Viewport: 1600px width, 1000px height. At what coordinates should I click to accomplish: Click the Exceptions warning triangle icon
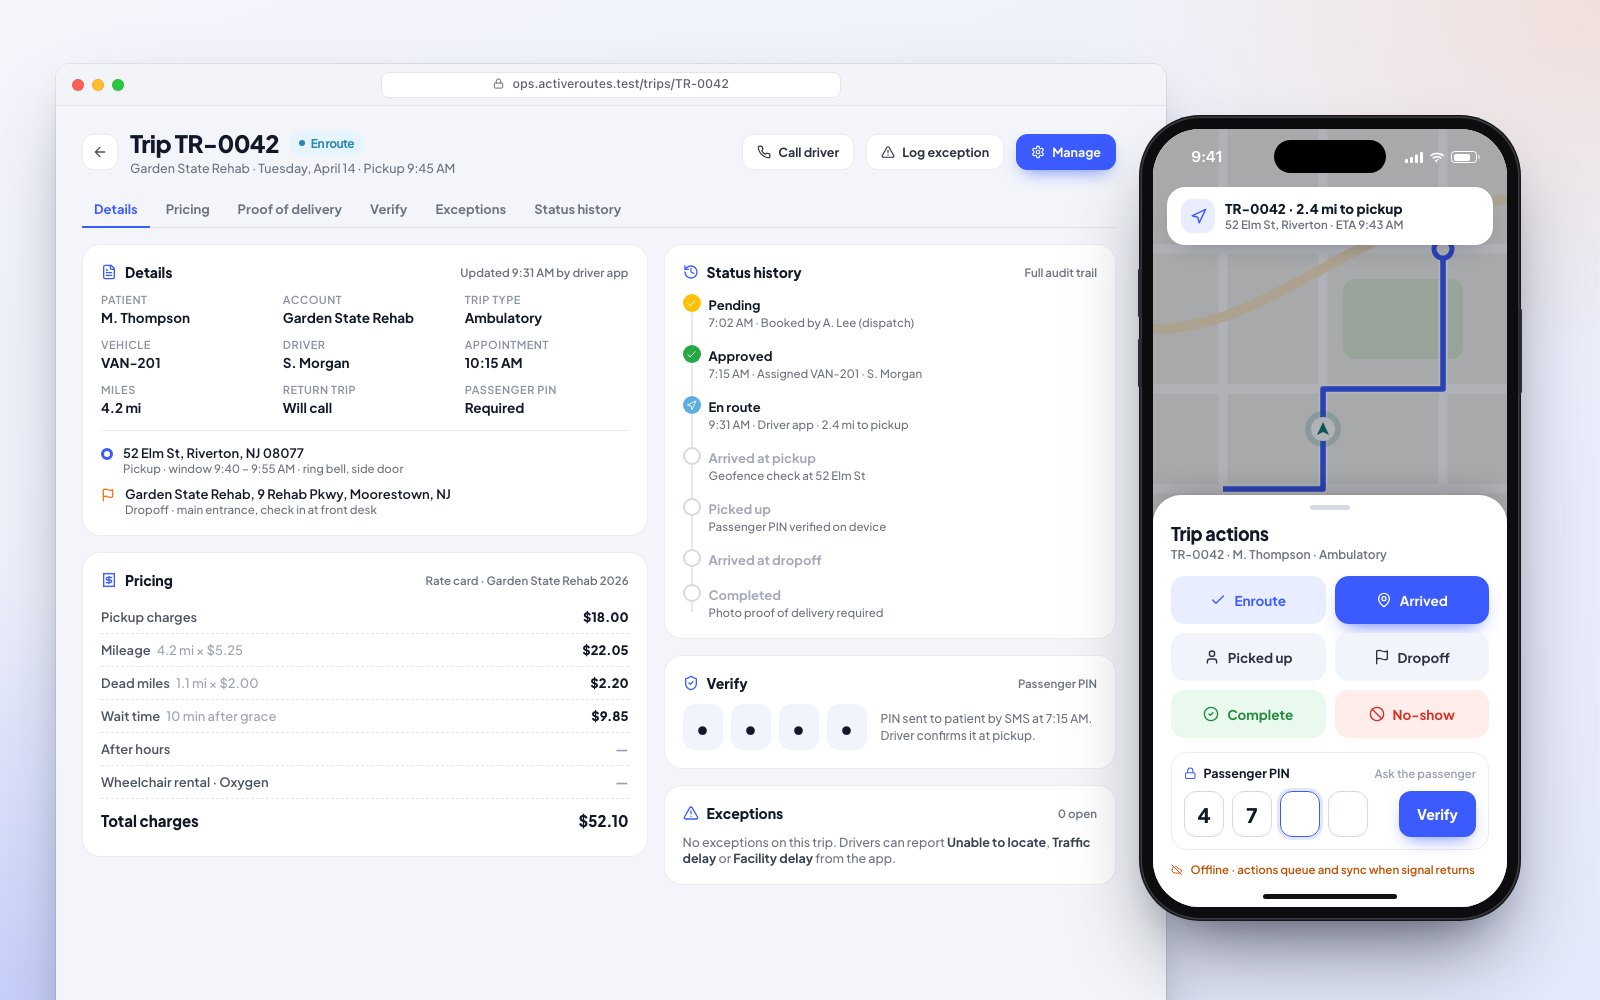(x=690, y=813)
